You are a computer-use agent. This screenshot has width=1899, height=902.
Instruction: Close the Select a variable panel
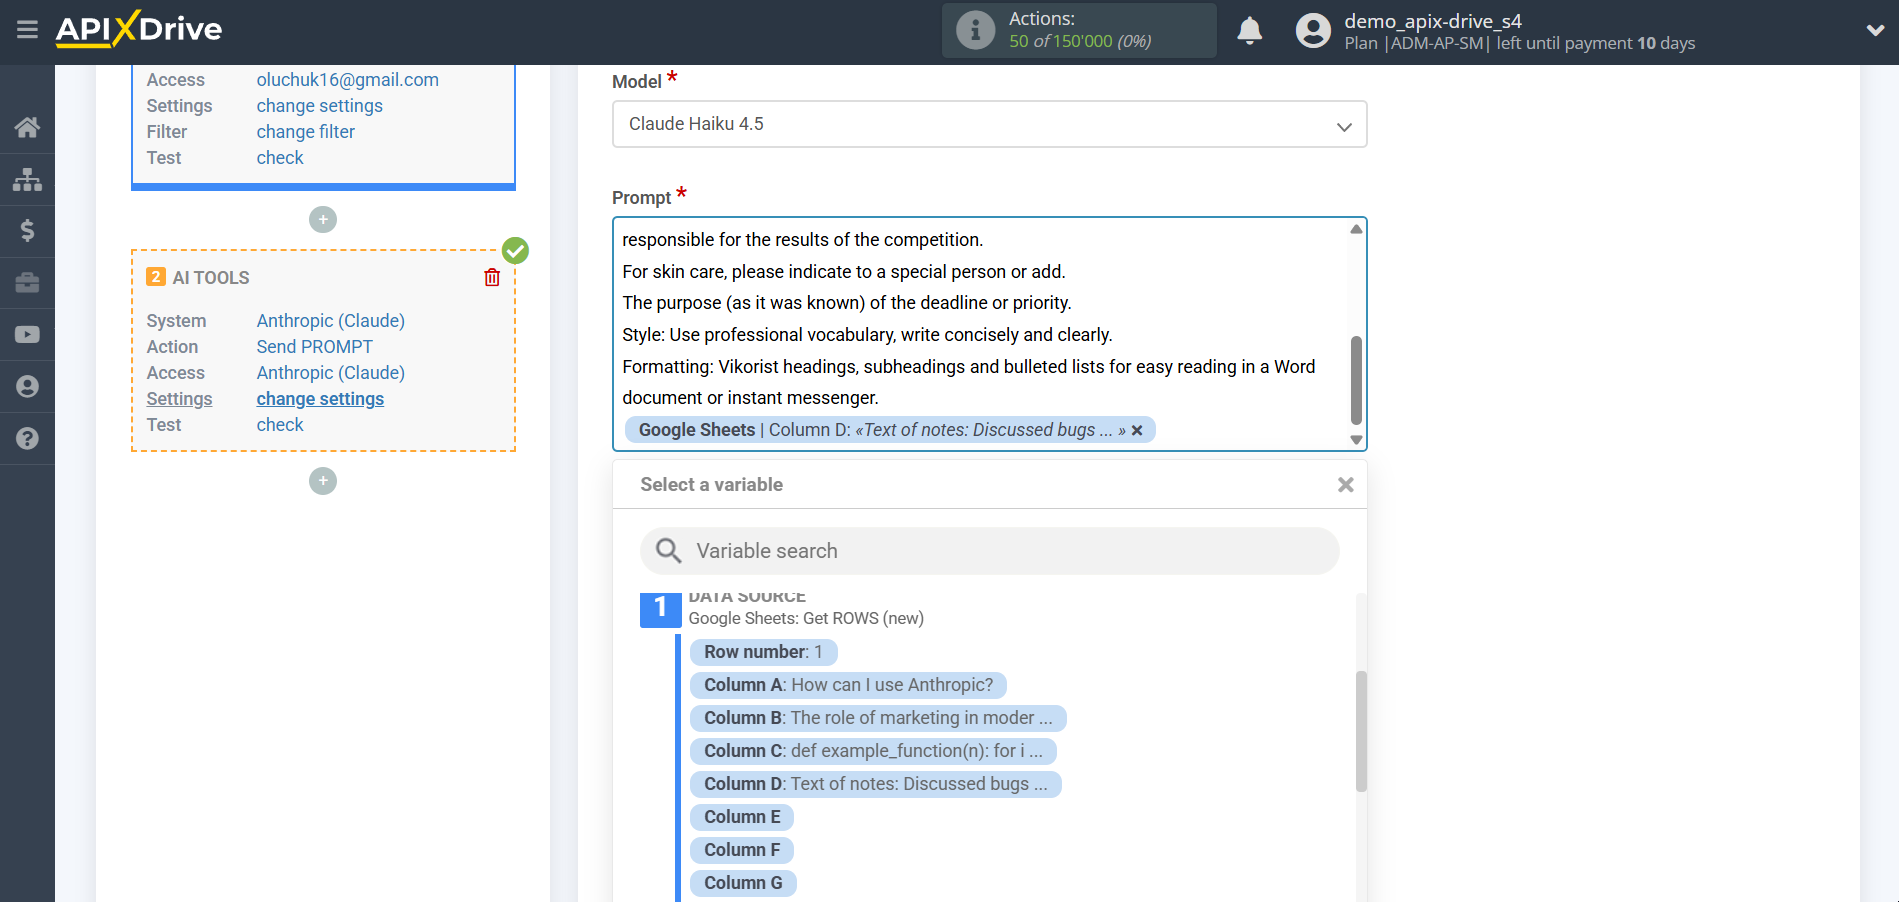tap(1346, 485)
